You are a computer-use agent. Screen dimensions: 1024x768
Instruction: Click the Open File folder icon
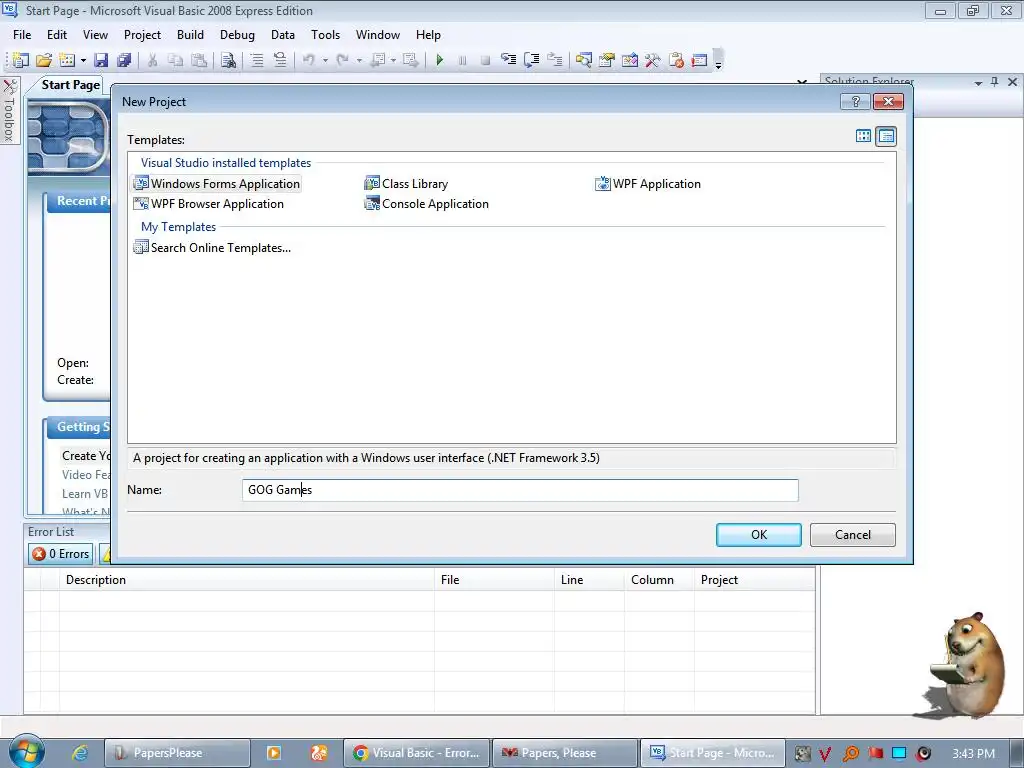(44, 60)
